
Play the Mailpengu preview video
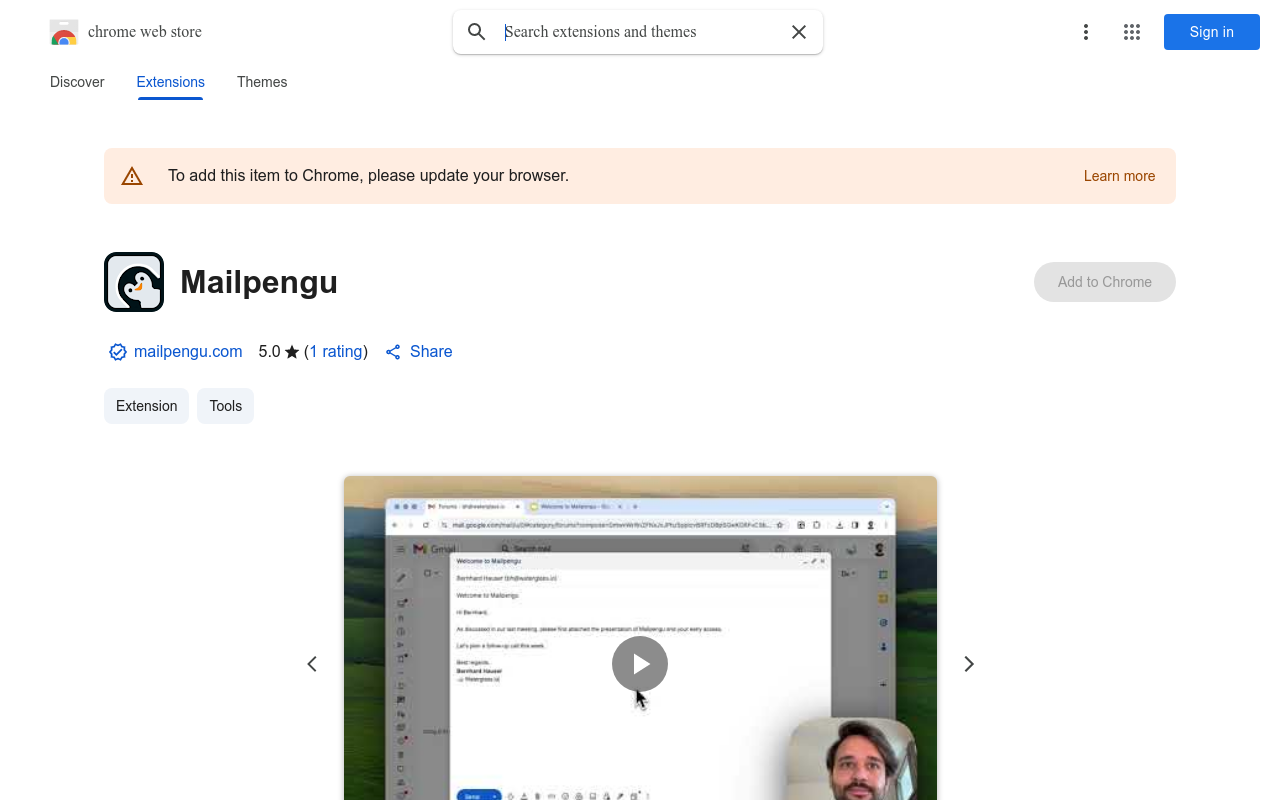coord(640,664)
